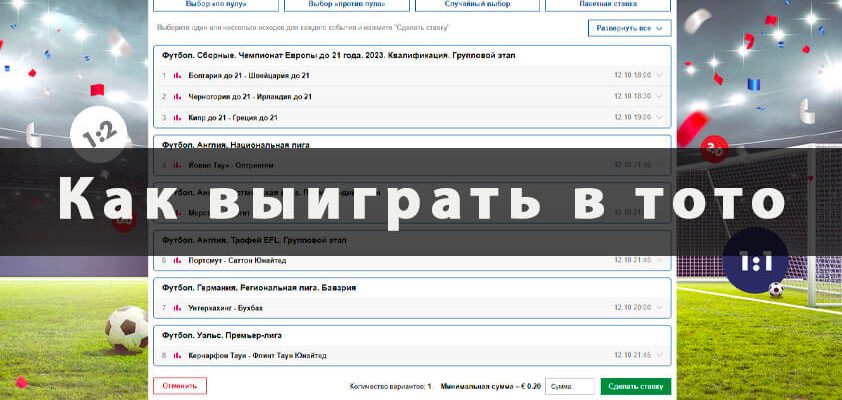
Task: Click the Германия. Региональная лига. Бавария header
Action: pos(259,288)
